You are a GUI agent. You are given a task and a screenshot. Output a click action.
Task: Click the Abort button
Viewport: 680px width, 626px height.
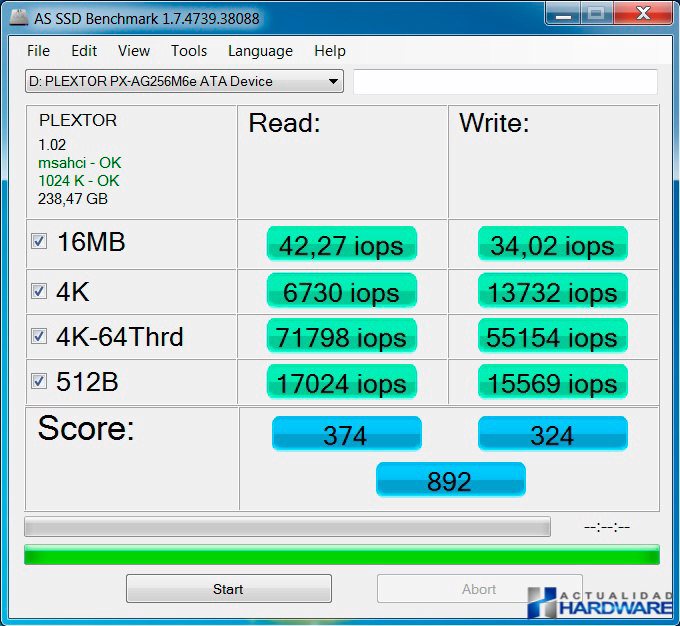(478, 589)
